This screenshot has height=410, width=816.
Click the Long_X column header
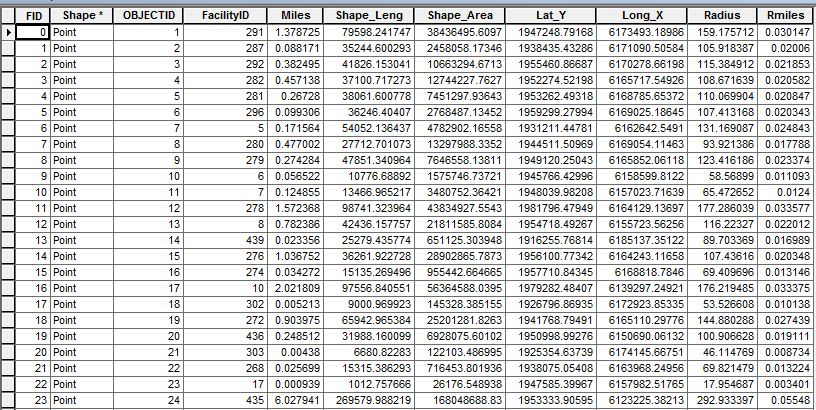[x=642, y=16]
